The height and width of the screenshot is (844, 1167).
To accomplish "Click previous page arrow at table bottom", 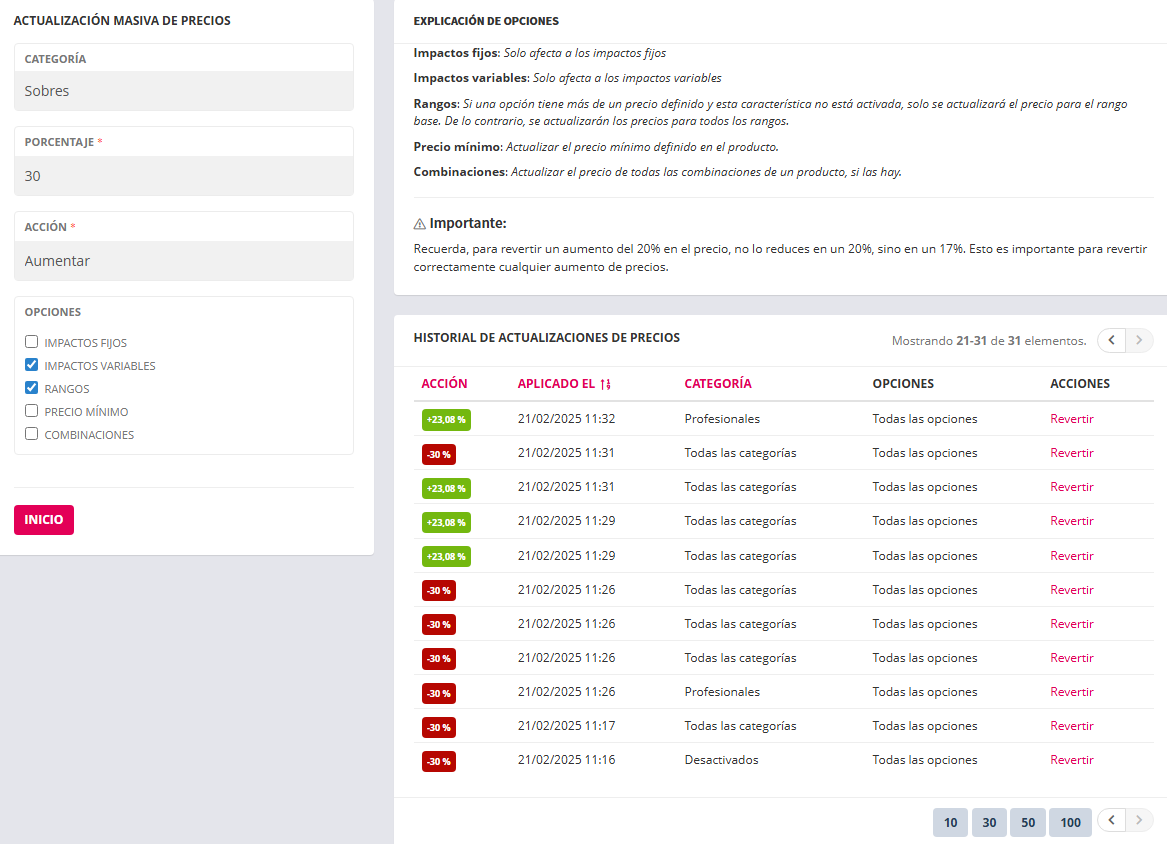I will click(1112, 821).
